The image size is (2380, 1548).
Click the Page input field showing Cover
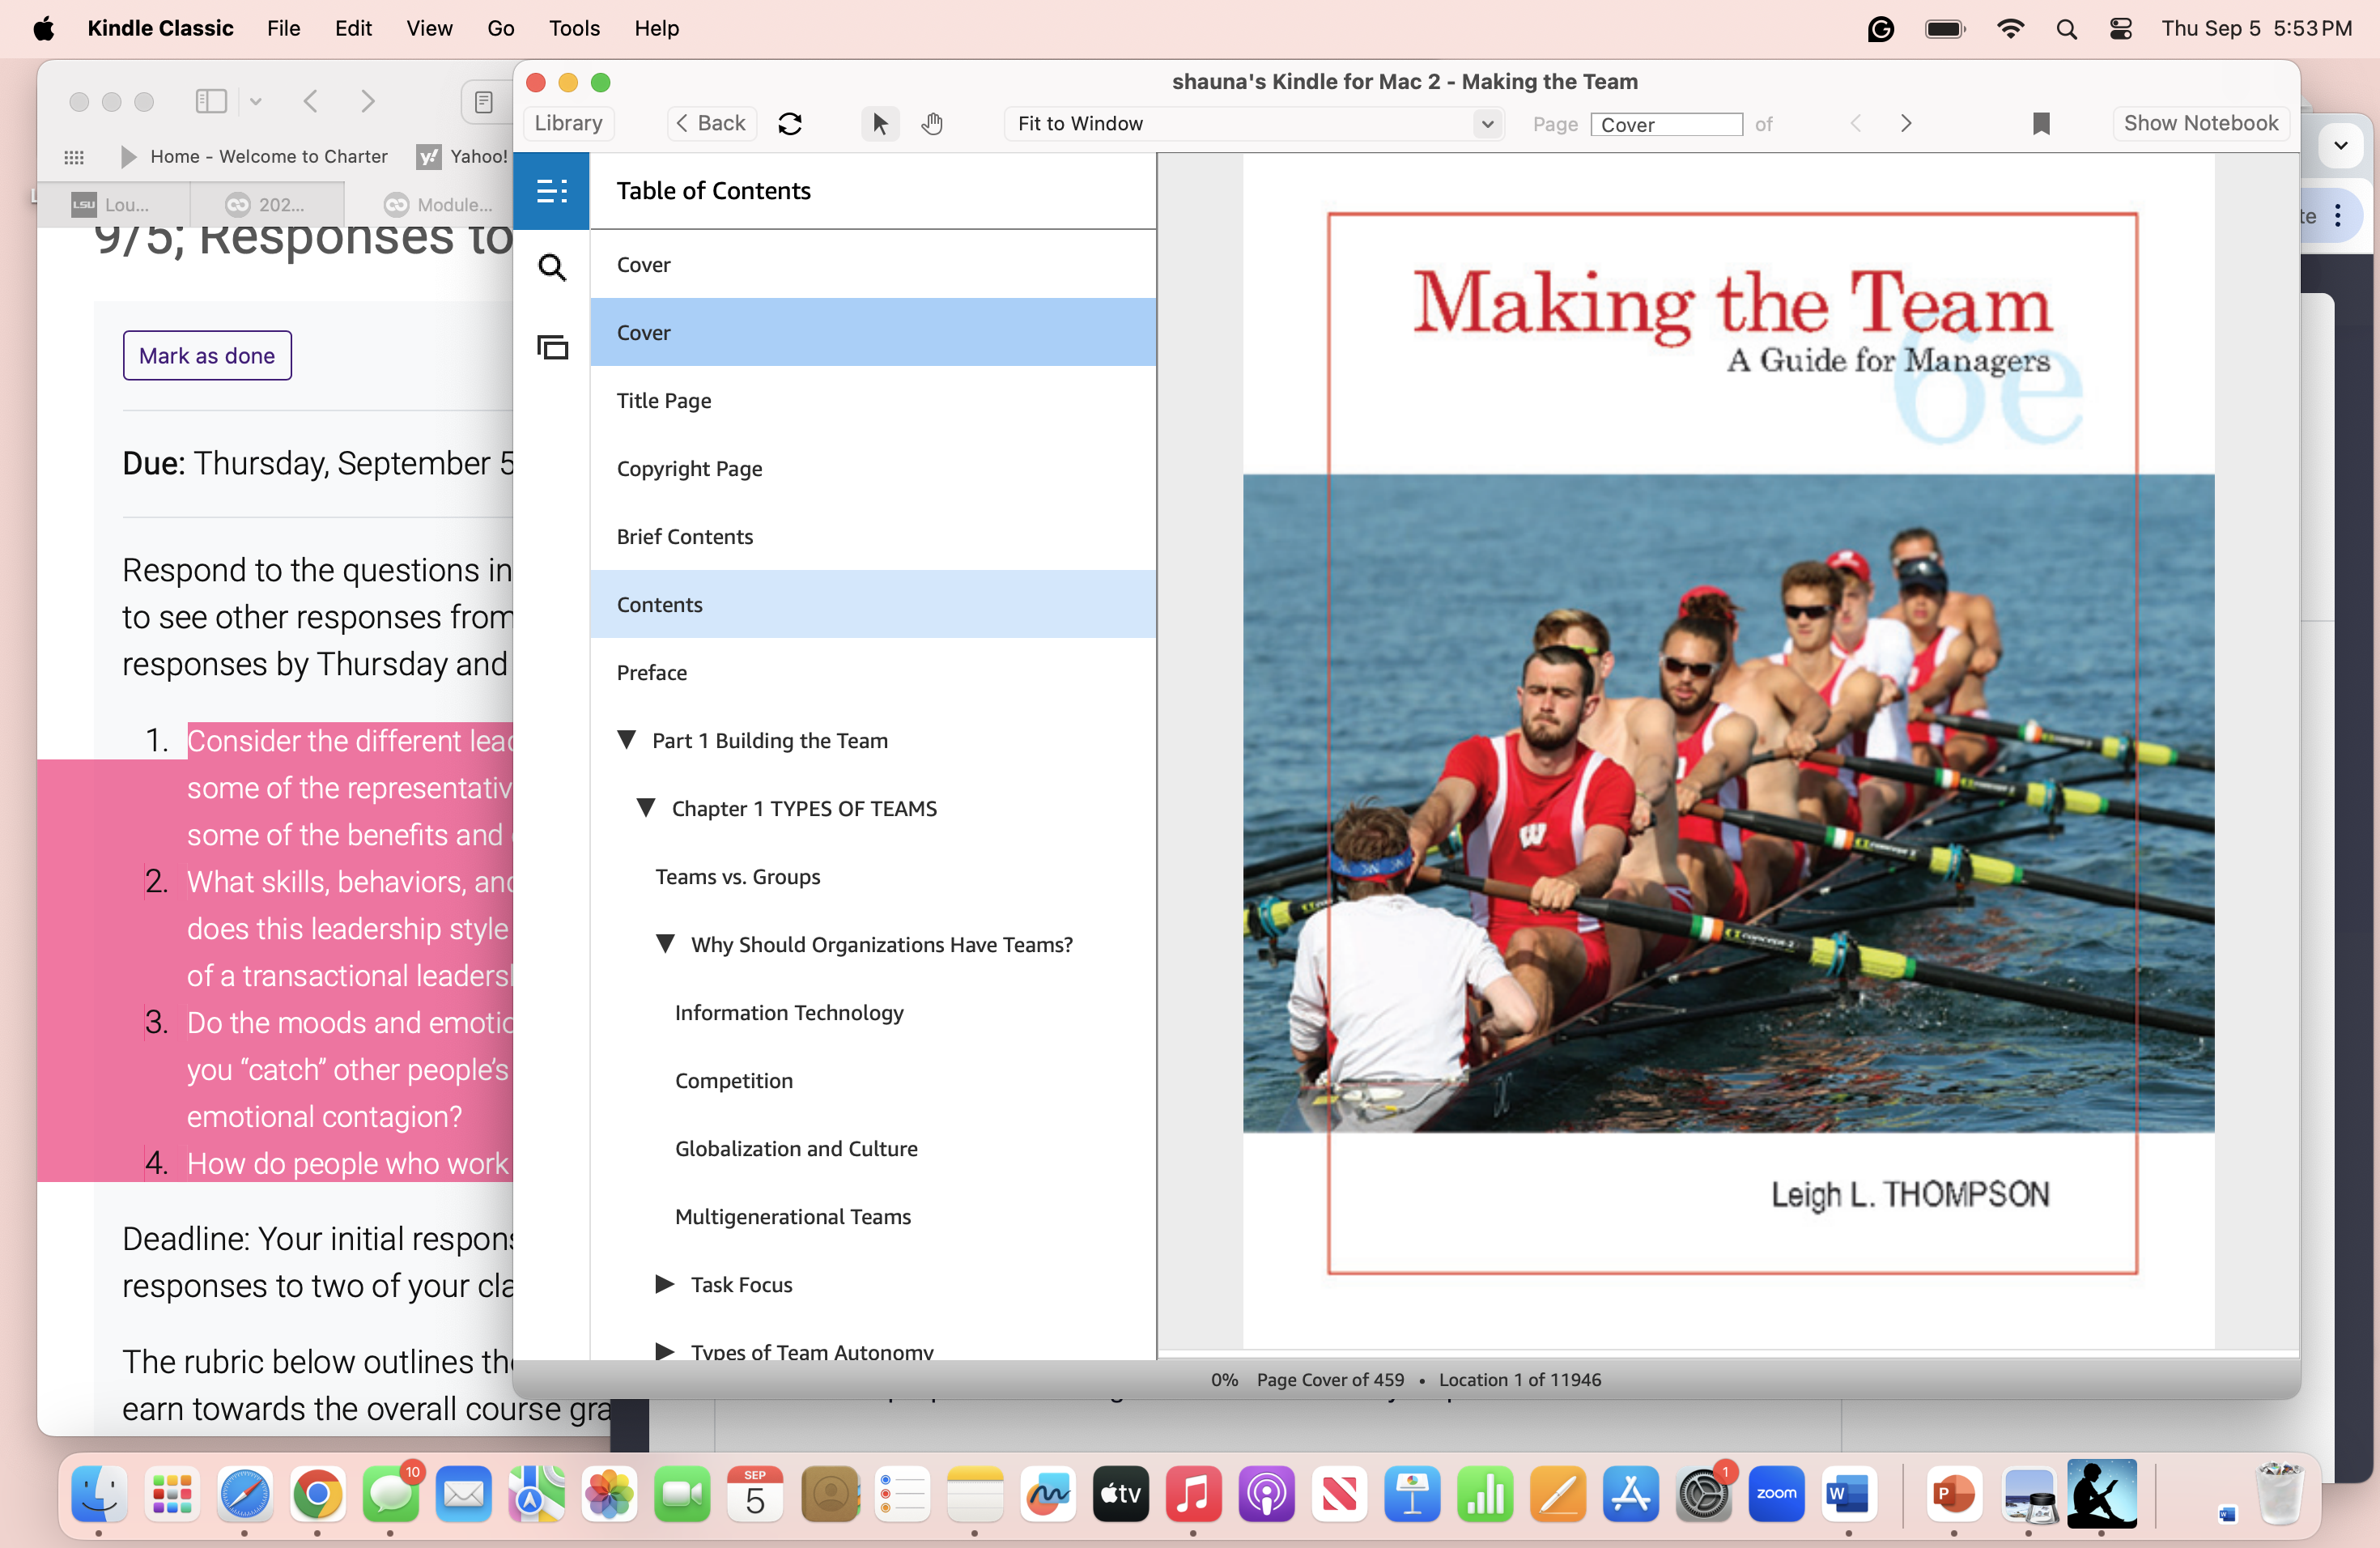(x=1665, y=124)
